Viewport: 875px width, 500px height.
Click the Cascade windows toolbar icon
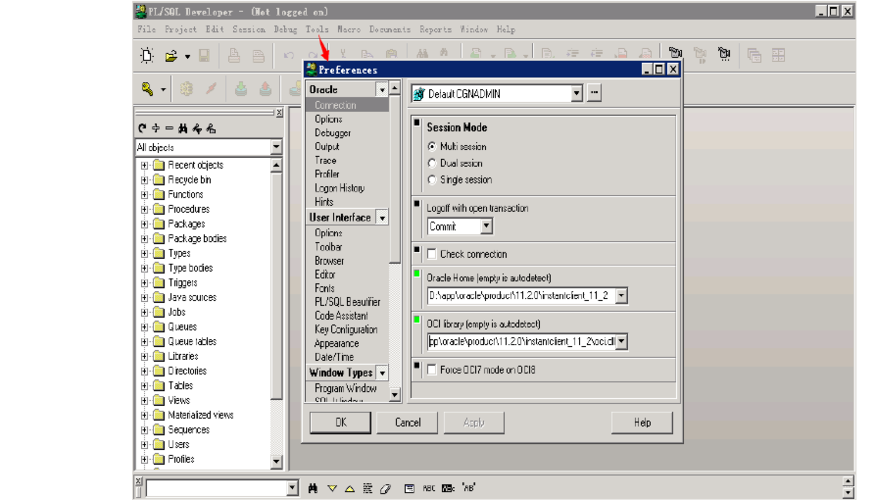(x=754, y=55)
